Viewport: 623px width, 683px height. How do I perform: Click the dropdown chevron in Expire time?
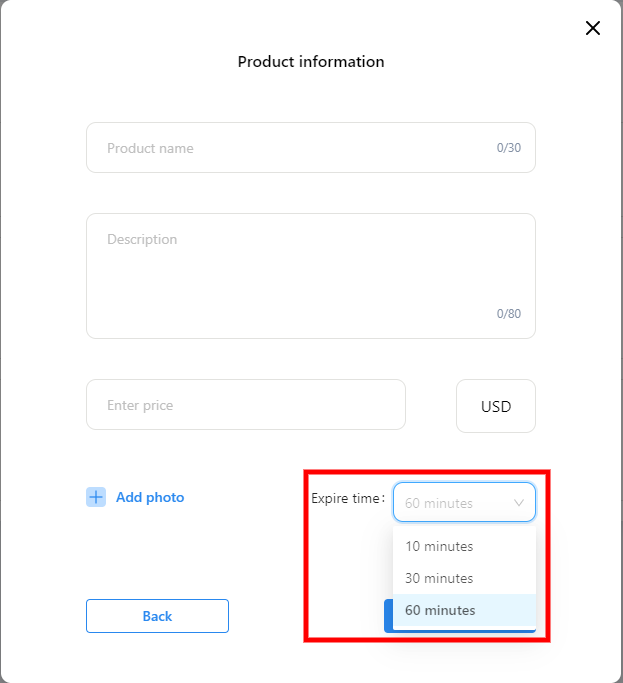pyautogui.click(x=519, y=503)
